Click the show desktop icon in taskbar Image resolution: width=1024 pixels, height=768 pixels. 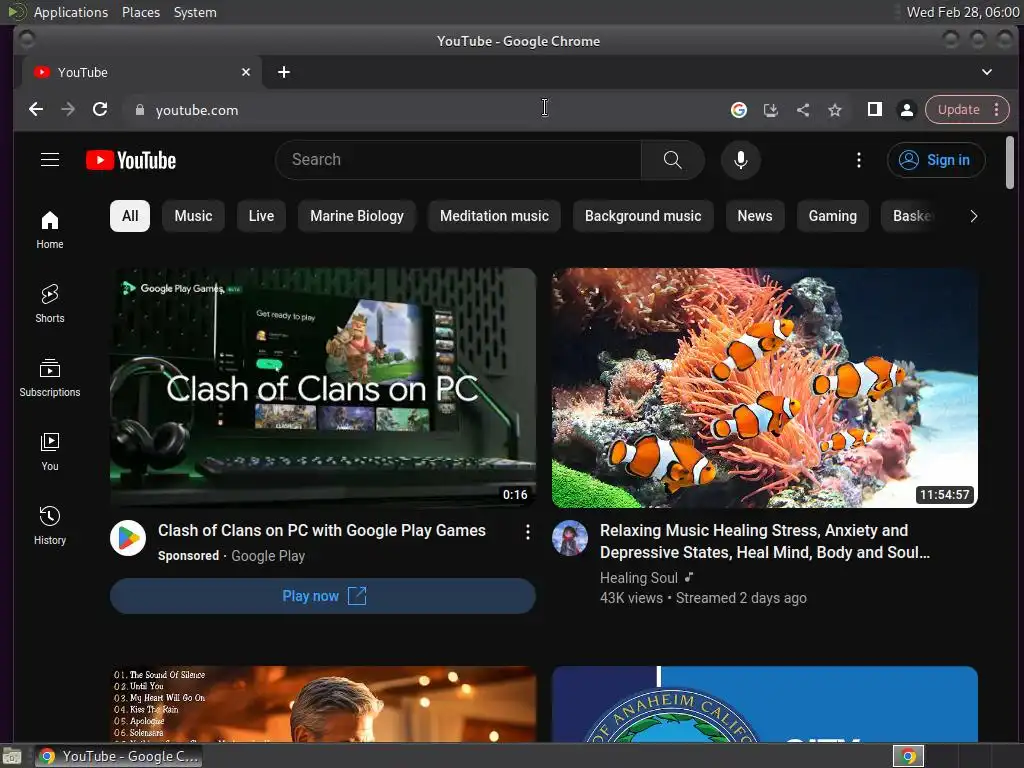coord(12,757)
